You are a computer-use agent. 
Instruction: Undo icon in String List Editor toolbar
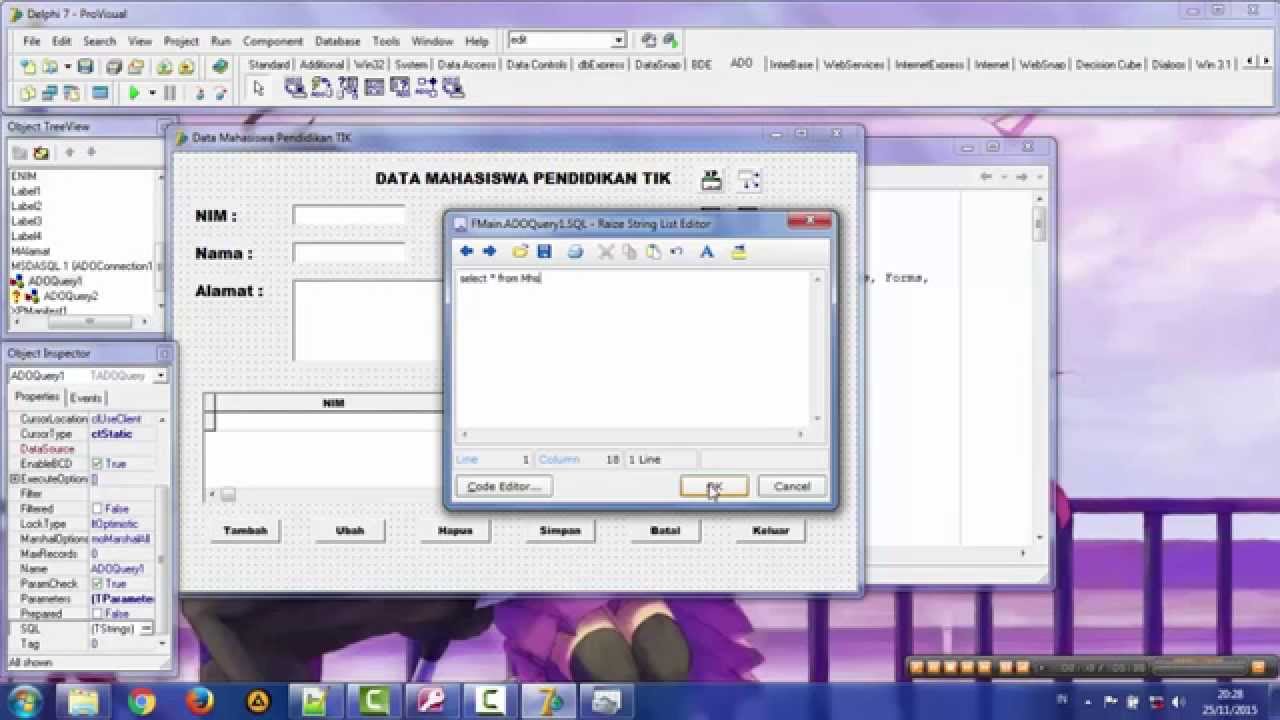pyautogui.click(x=676, y=252)
